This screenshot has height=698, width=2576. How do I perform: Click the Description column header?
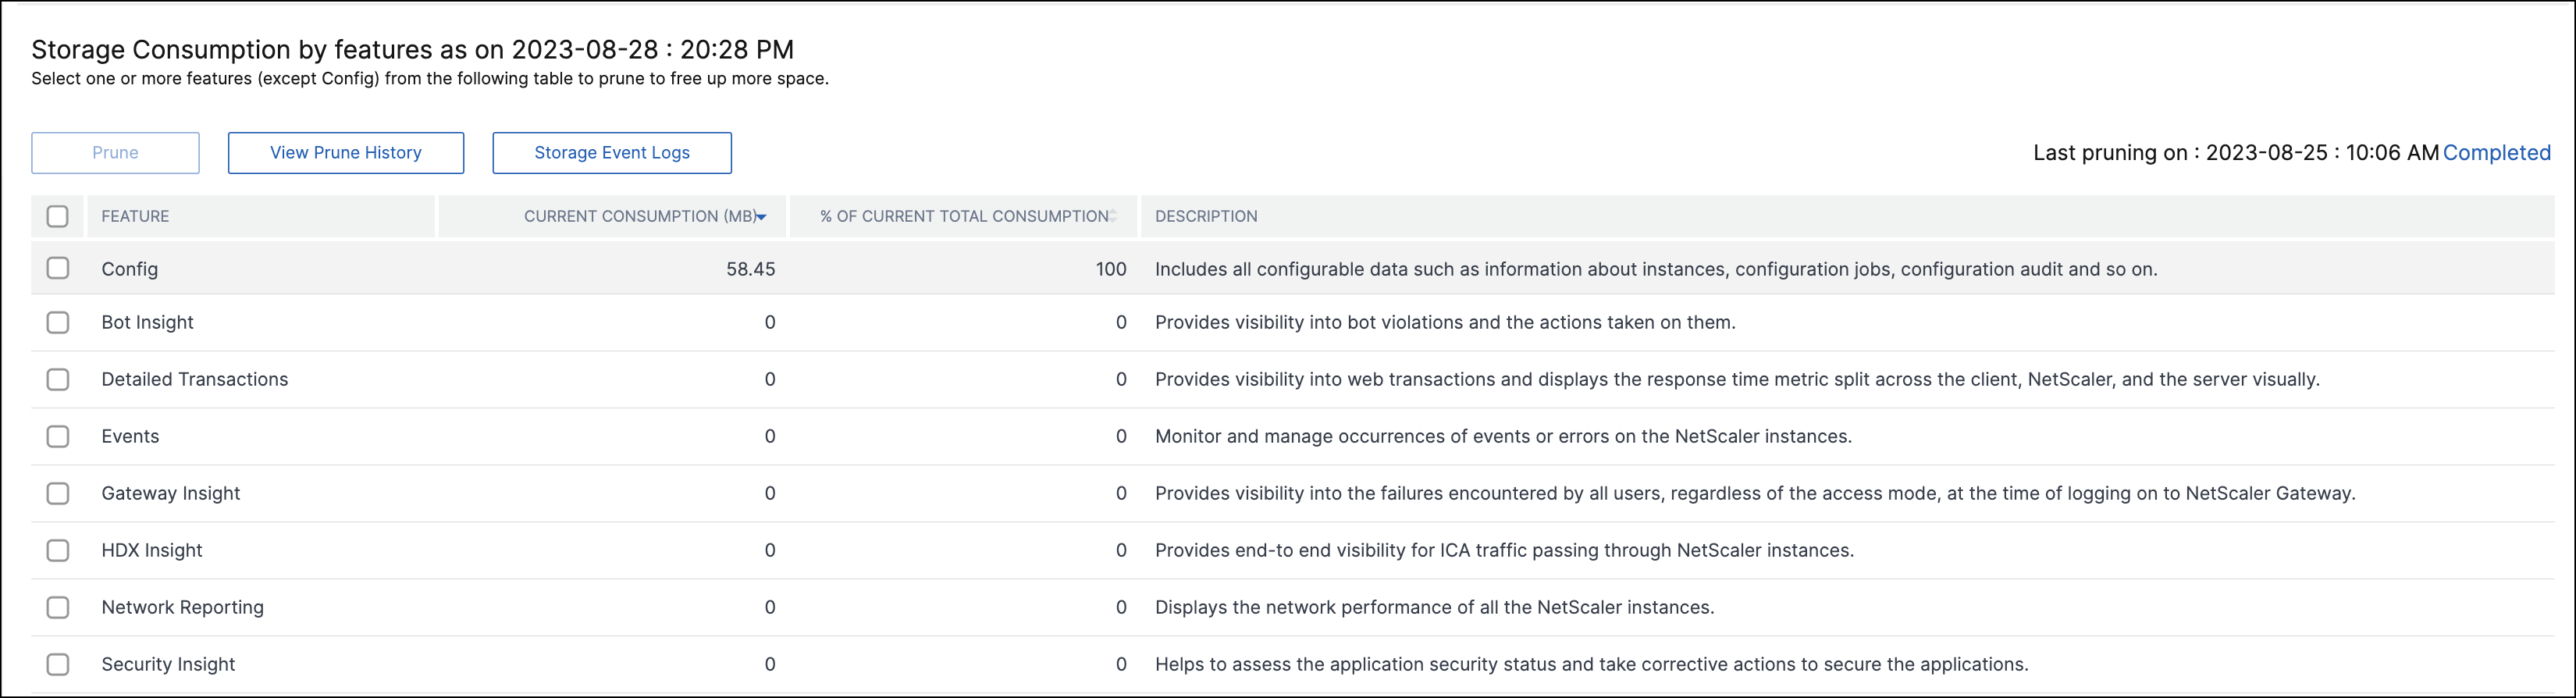click(1206, 216)
